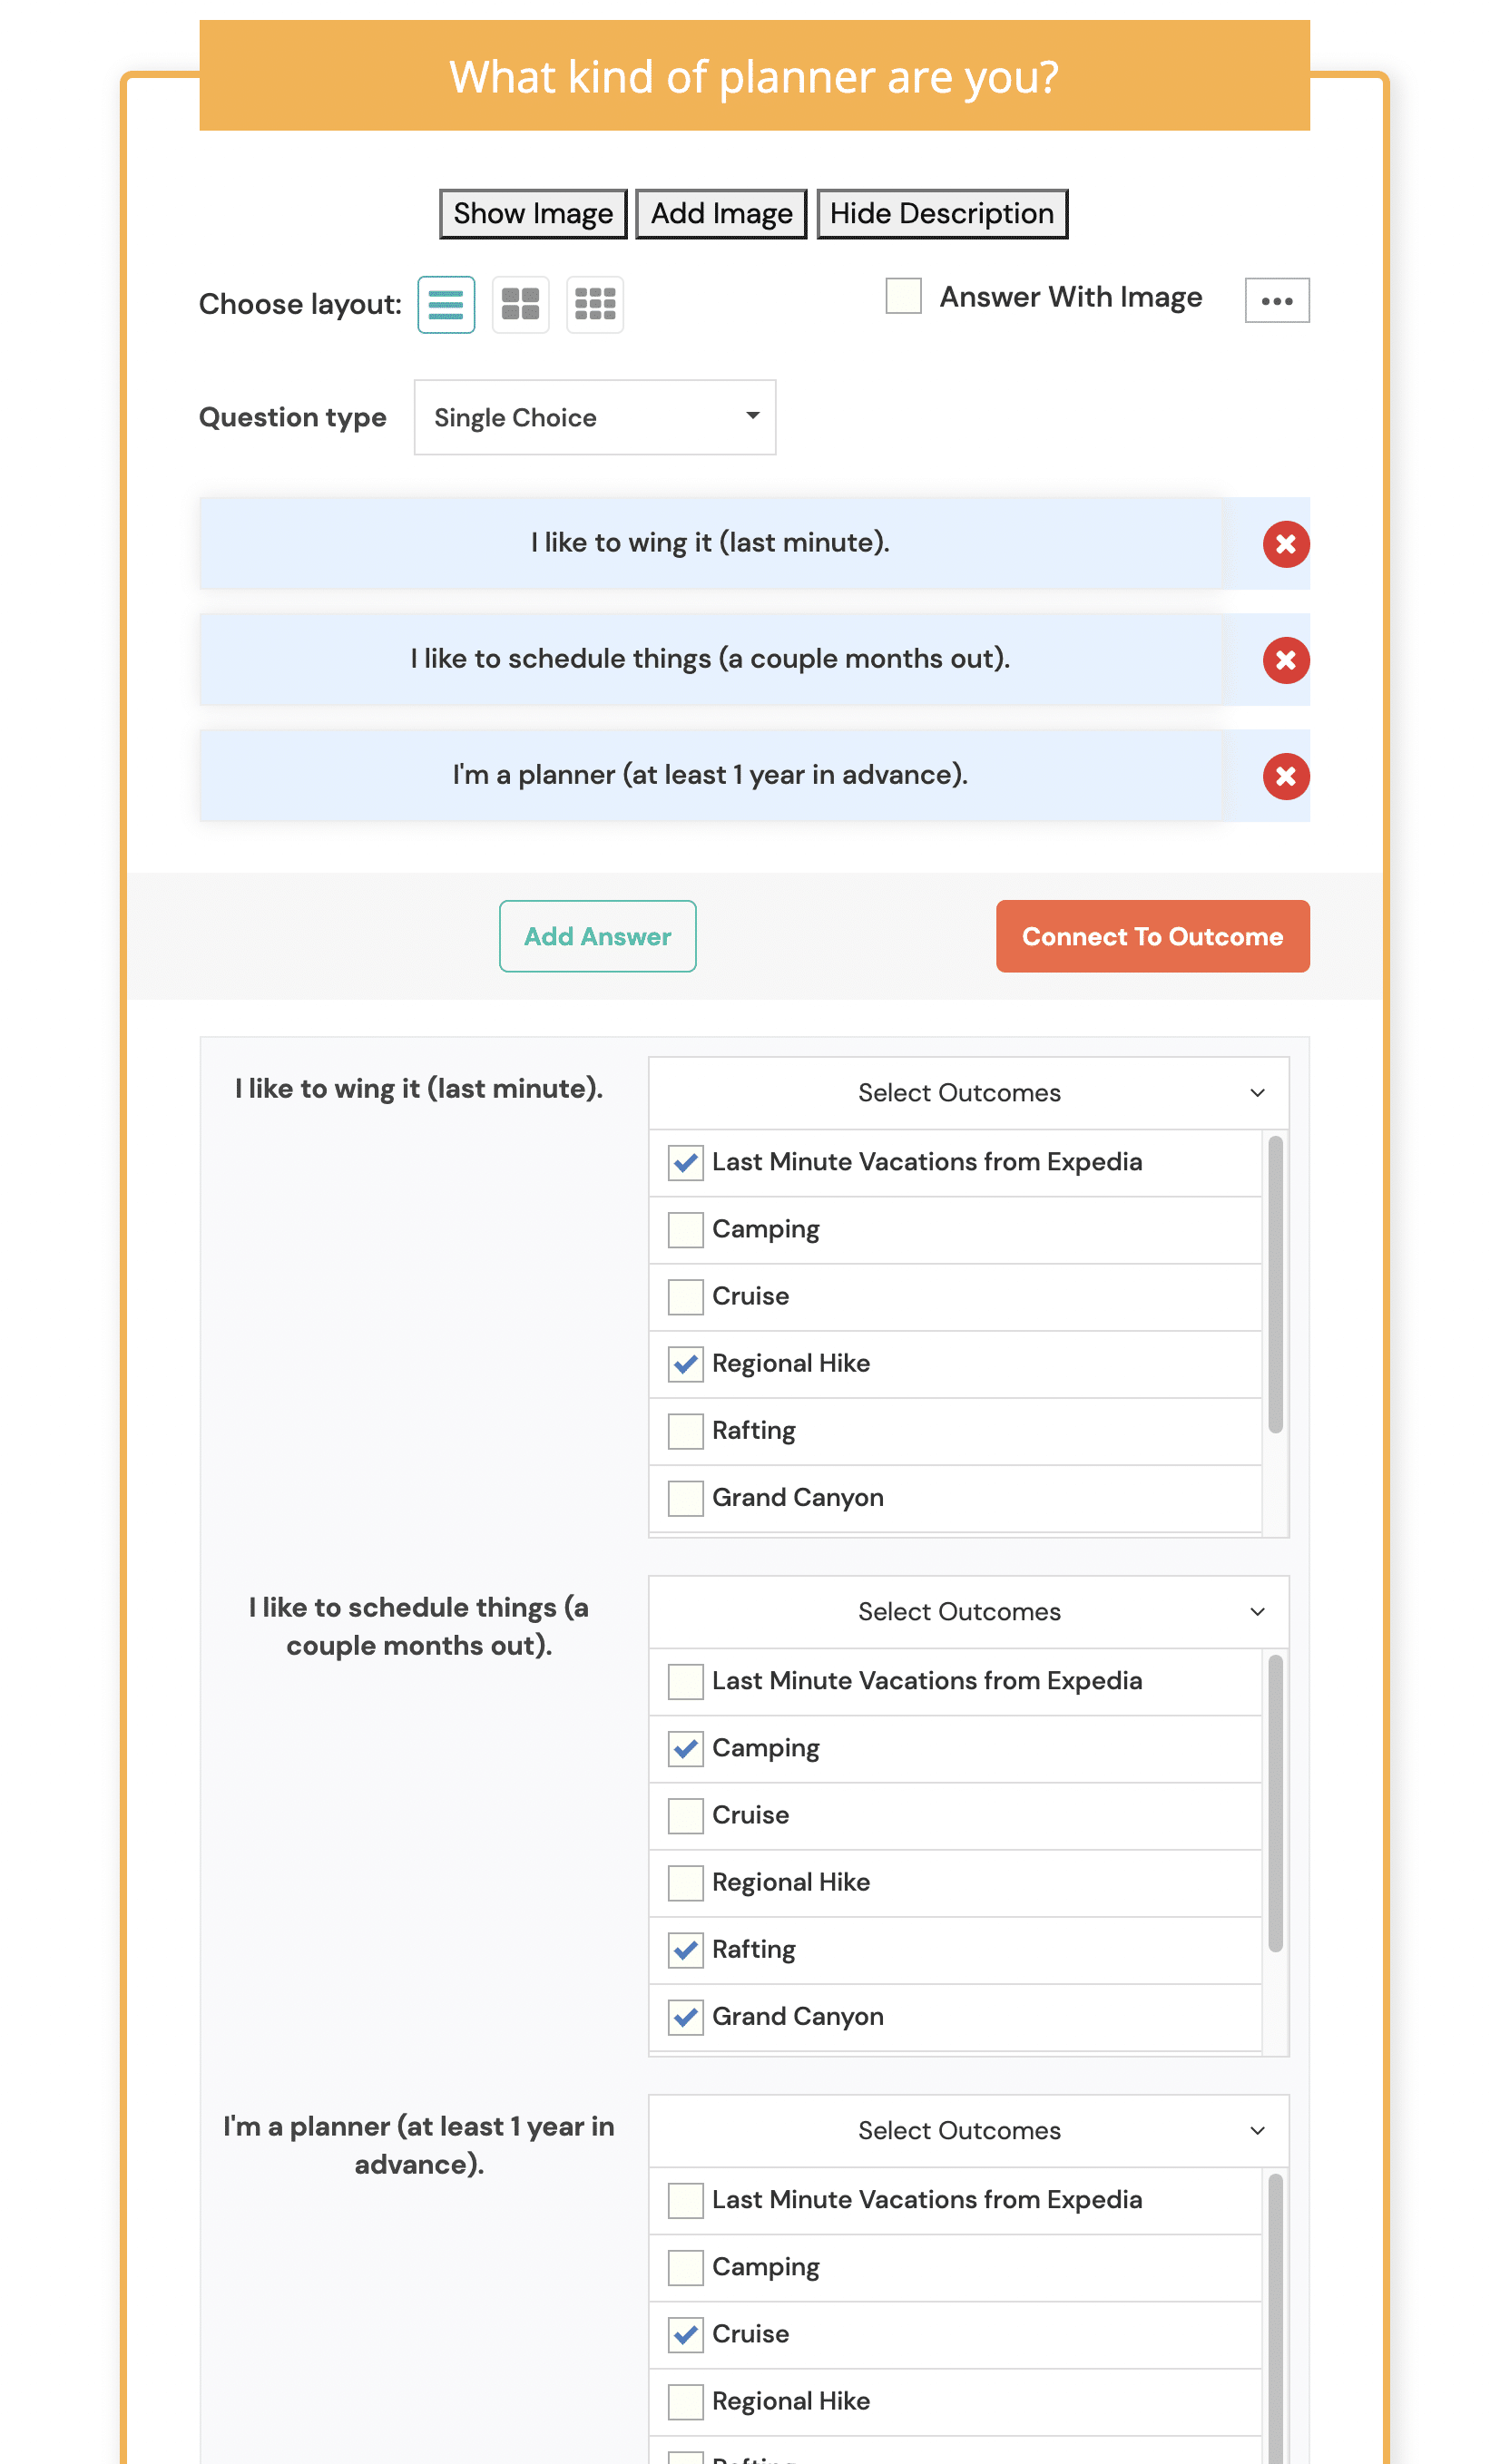The height and width of the screenshot is (2464, 1490).
Task: Open the more options ellipsis menu
Action: click(x=1276, y=299)
